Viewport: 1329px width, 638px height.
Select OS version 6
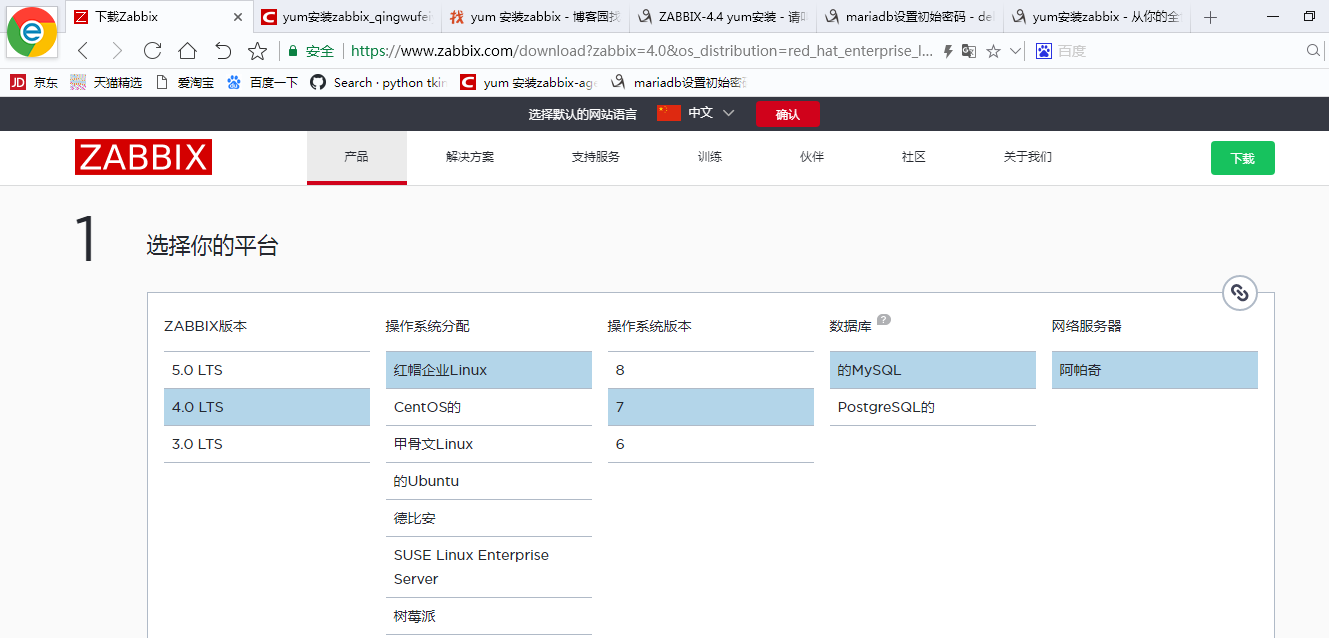pyautogui.click(x=711, y=444)
